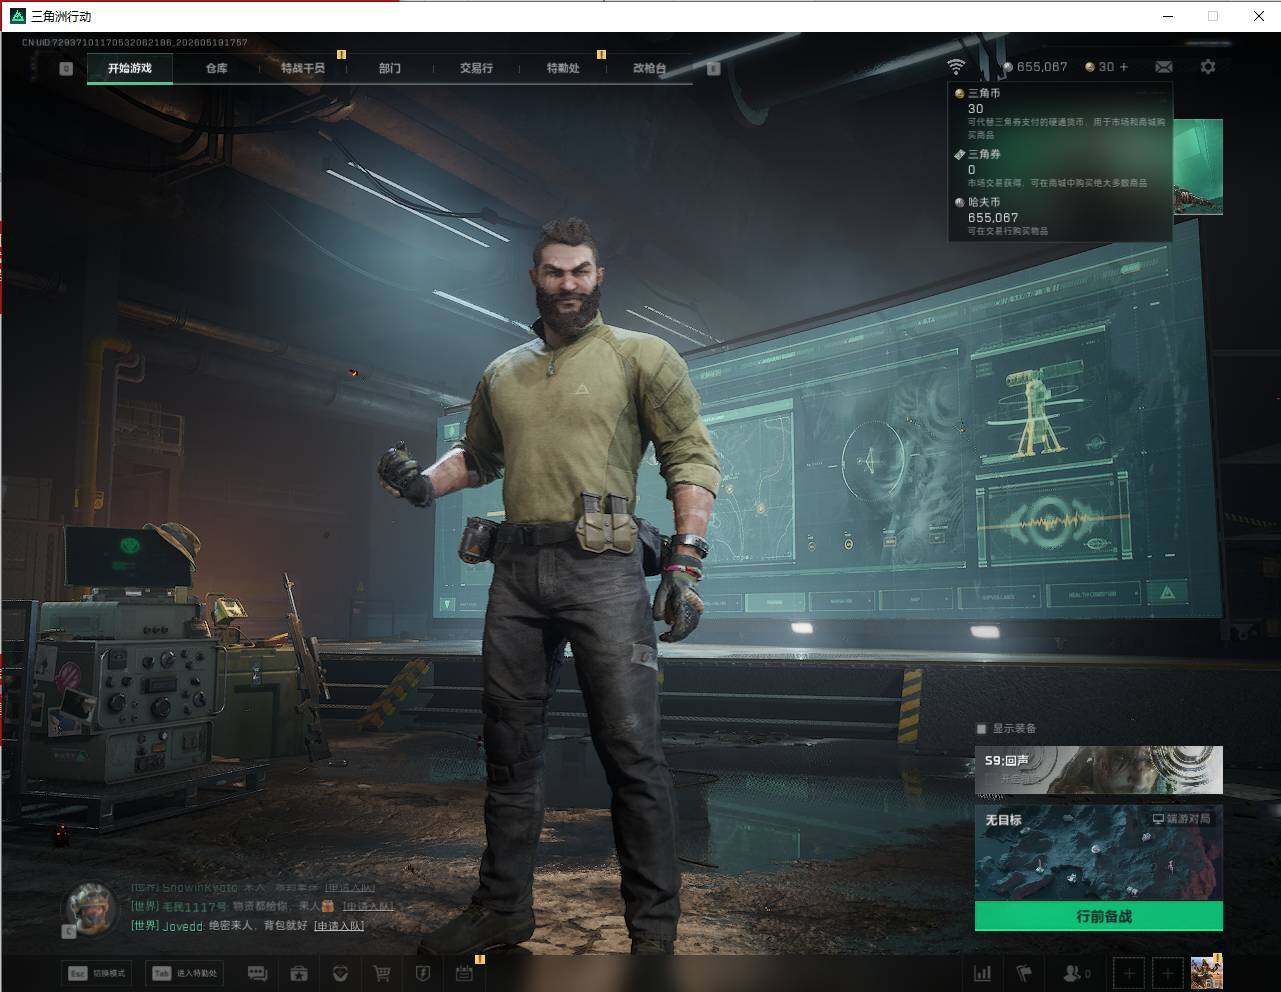Open the lightning shield icon
1281x992 pixels.
point(422,973)
